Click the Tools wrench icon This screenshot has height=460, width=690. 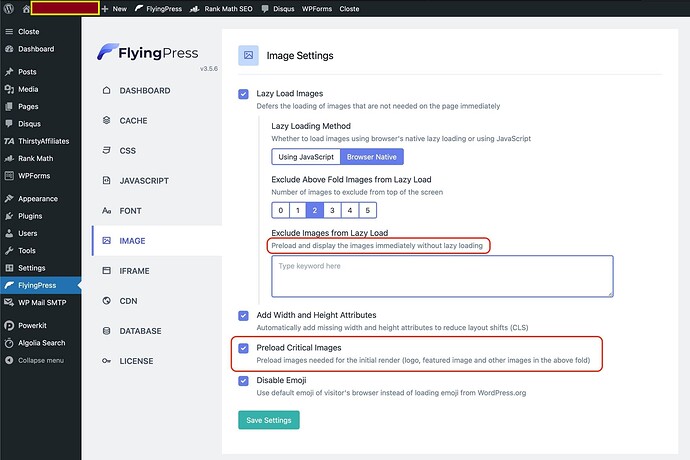[9, 250]
